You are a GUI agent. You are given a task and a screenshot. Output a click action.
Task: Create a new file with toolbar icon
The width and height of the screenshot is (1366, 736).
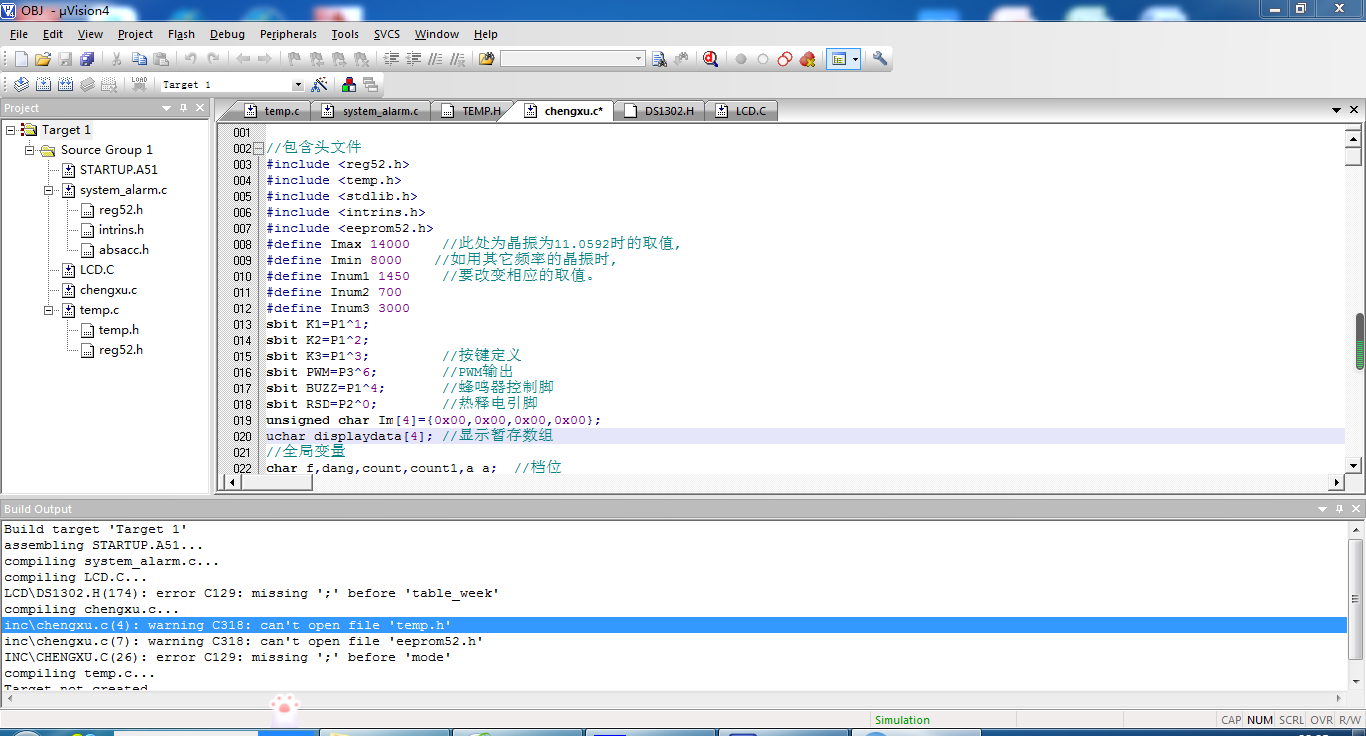coord(21,59)
